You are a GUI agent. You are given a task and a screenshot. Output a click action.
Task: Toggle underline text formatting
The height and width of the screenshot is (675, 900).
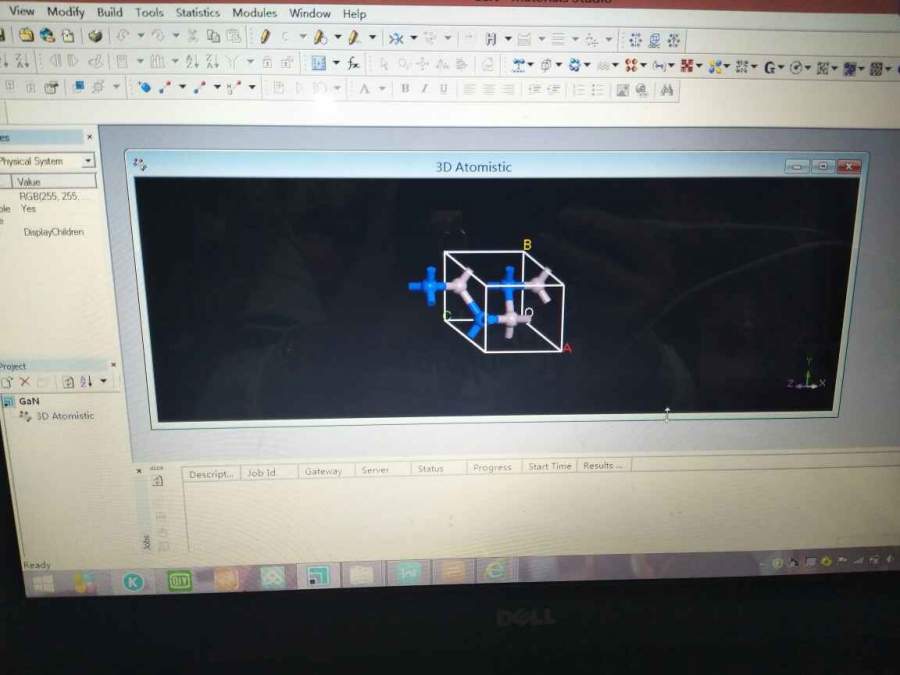(x=443, y=89)
